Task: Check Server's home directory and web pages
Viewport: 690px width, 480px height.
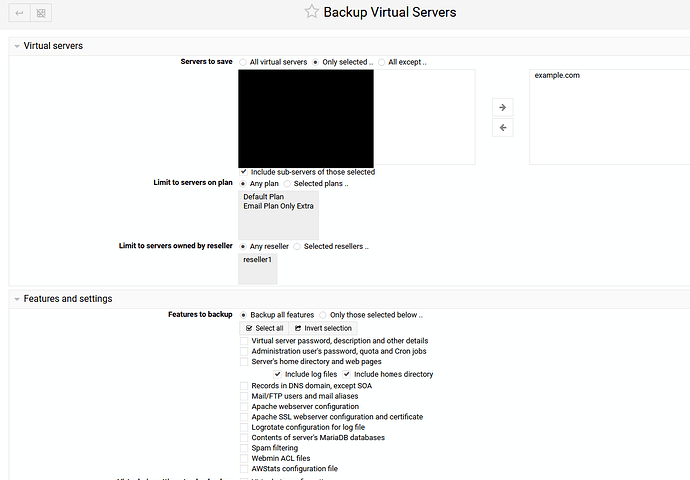Action: click(x=244, y=362)
